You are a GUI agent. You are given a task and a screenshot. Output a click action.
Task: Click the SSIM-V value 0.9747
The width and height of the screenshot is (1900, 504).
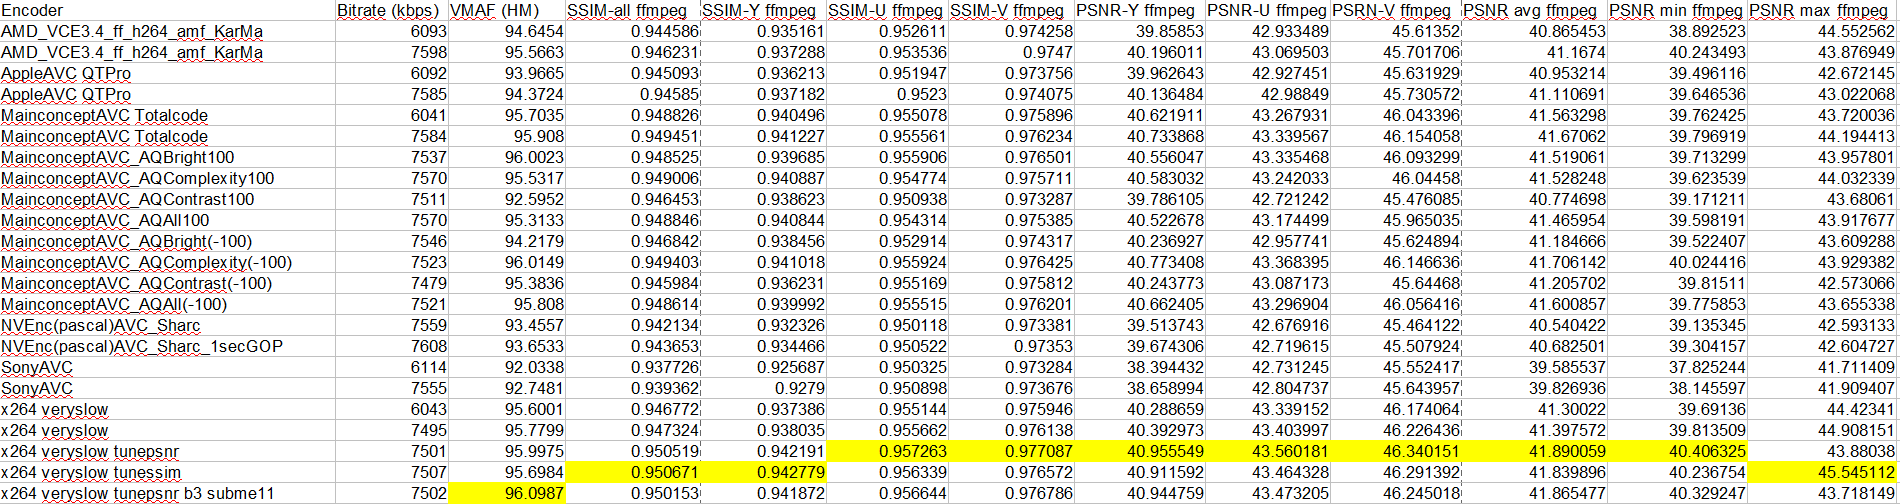[1011, 52]
